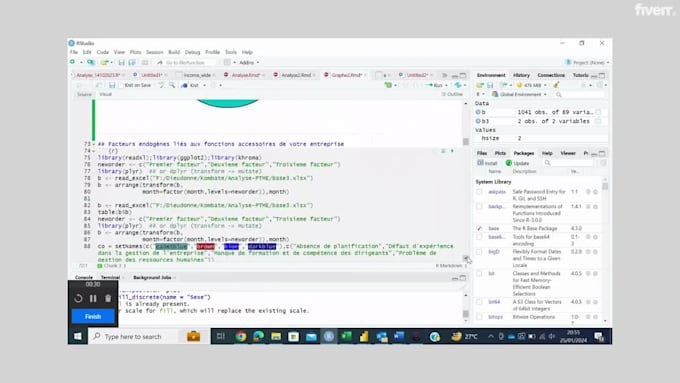Click the Knit yarn ball icon

184,85
